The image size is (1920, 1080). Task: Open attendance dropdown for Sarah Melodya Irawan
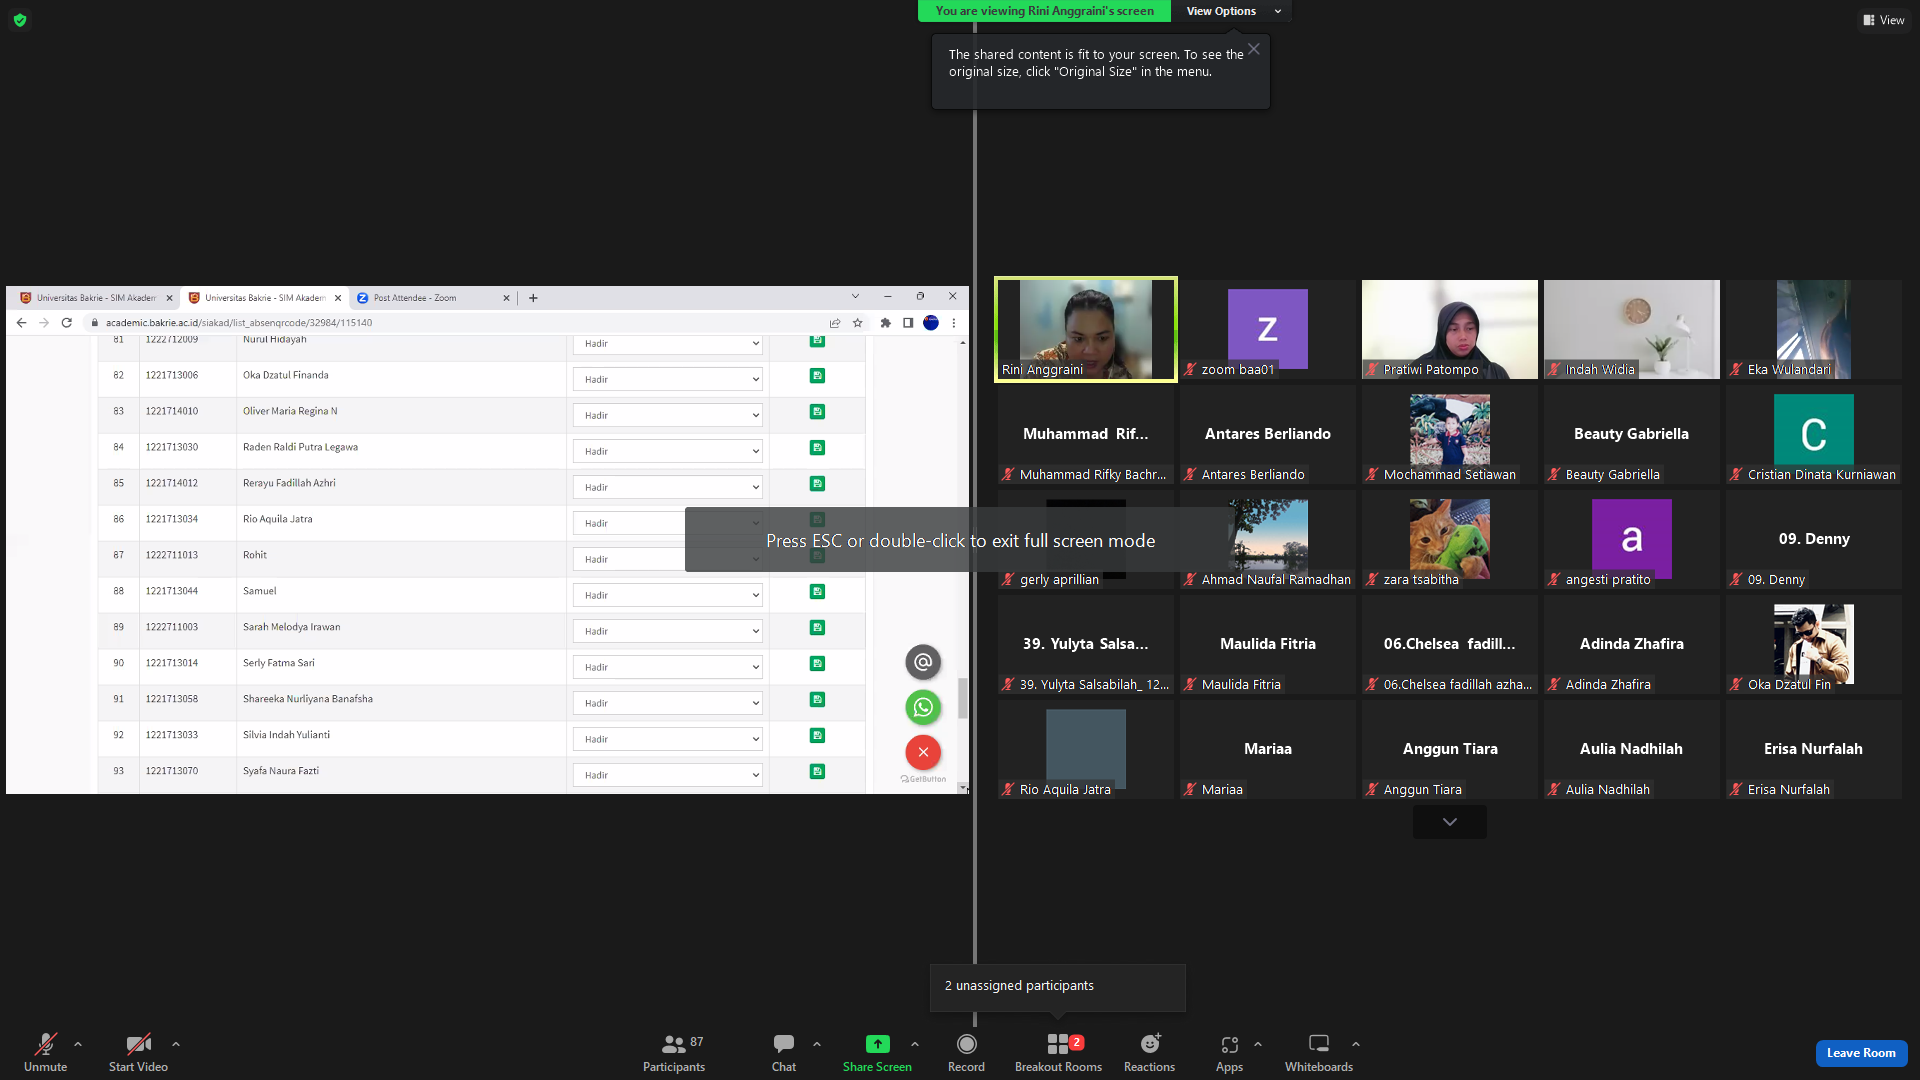[x=668, y=632]
